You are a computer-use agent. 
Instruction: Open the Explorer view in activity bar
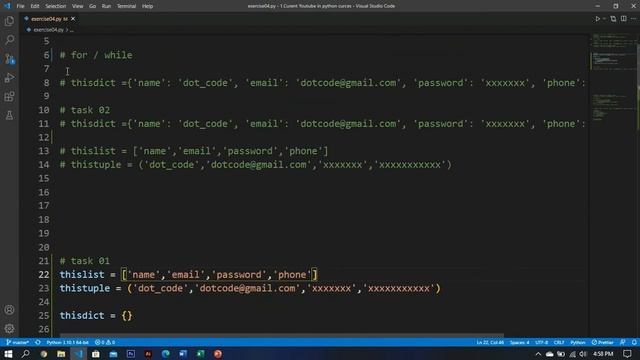pyautogui.click(x=9, y=21)
